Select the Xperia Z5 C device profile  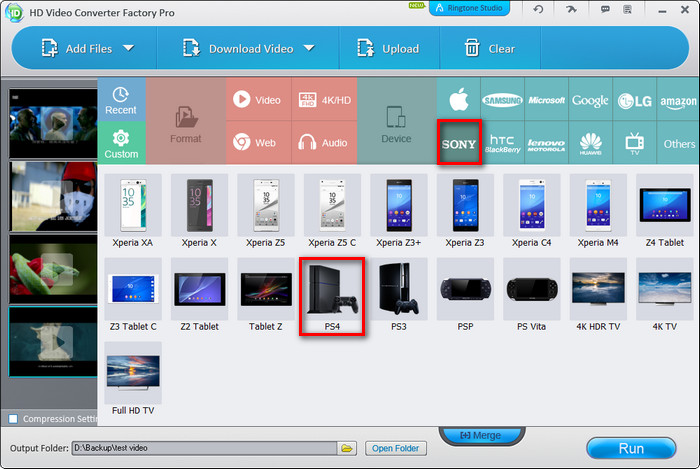(x=332, y=211)
